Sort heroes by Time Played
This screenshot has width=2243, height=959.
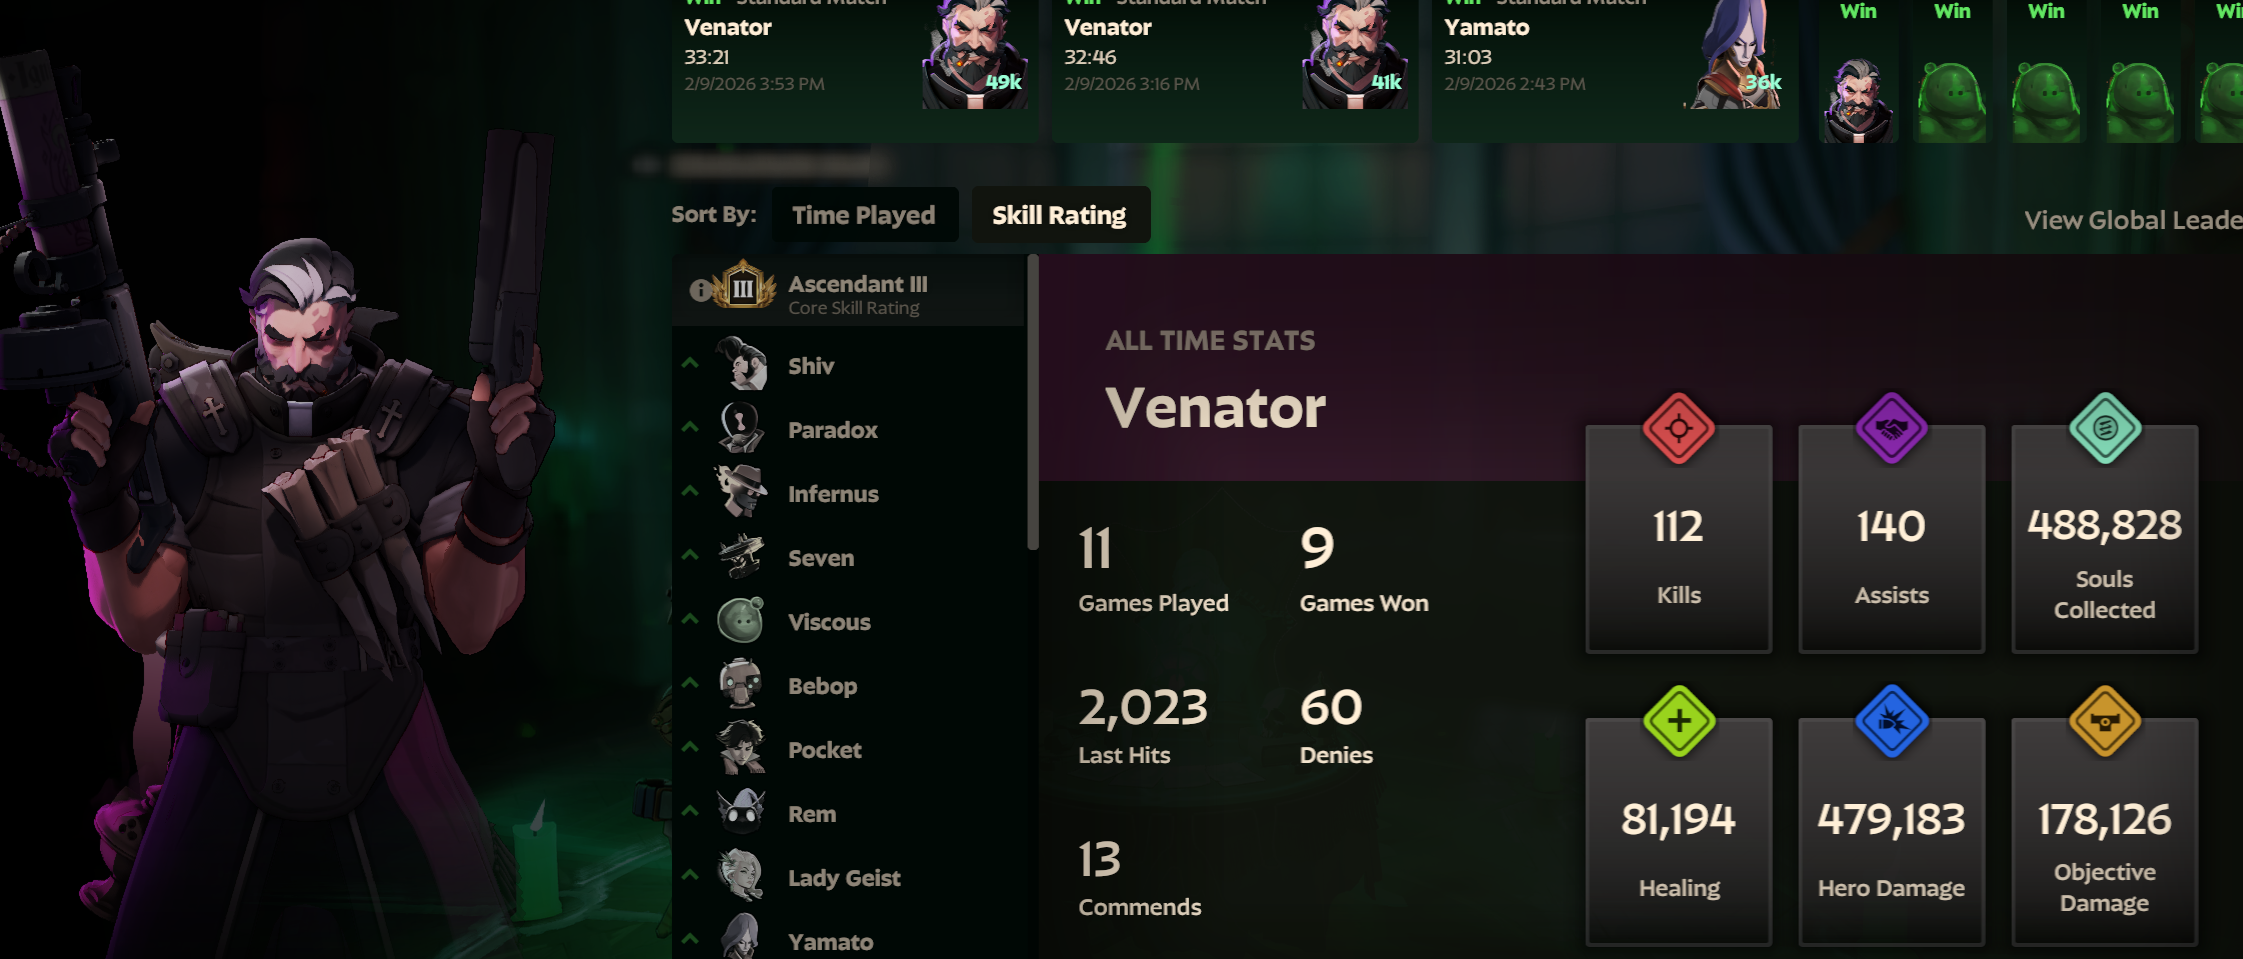tap(864, 215)
